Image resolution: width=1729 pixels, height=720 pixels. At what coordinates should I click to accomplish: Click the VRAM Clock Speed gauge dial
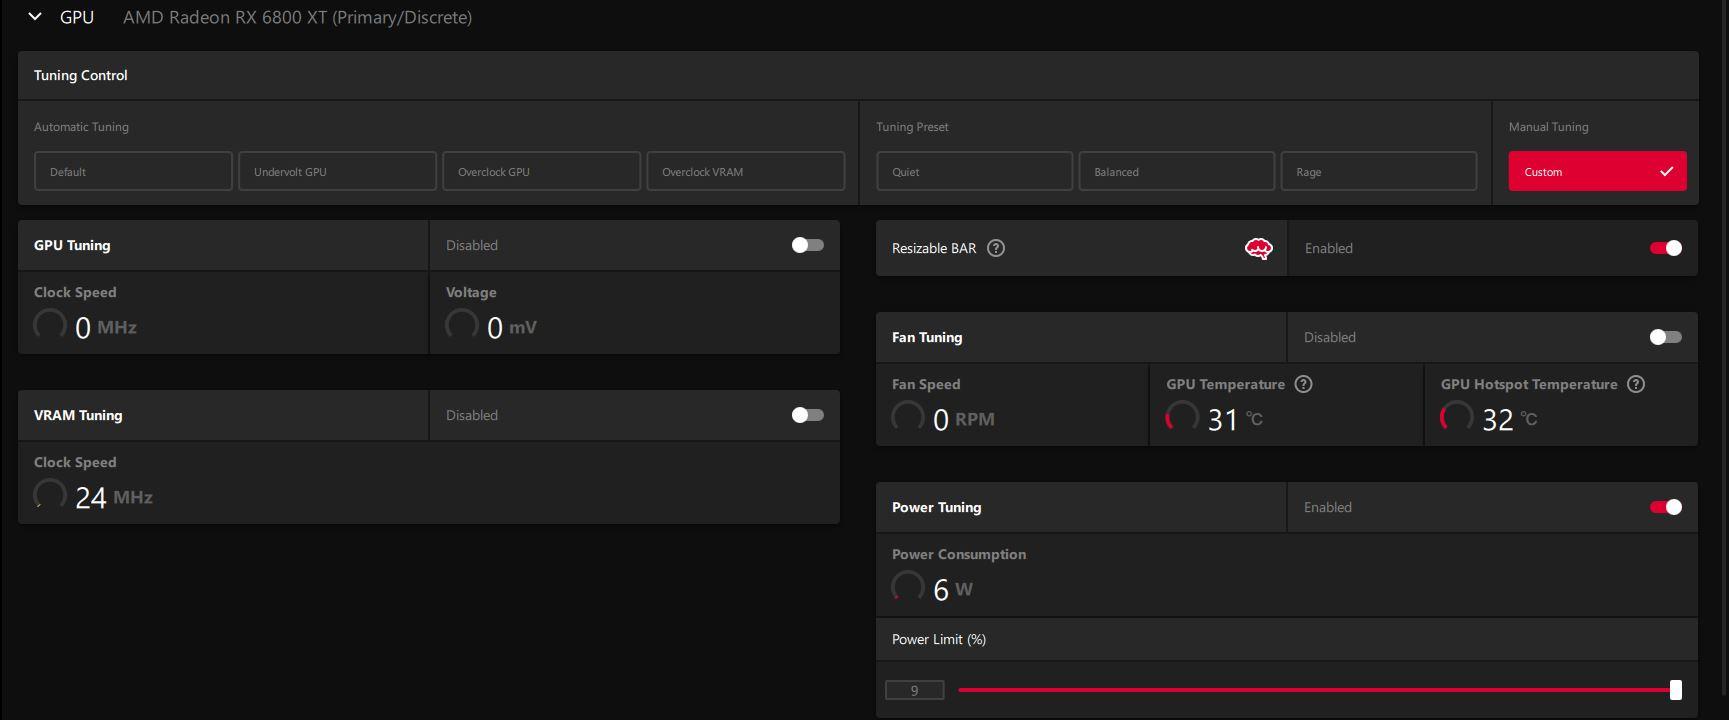50,495
